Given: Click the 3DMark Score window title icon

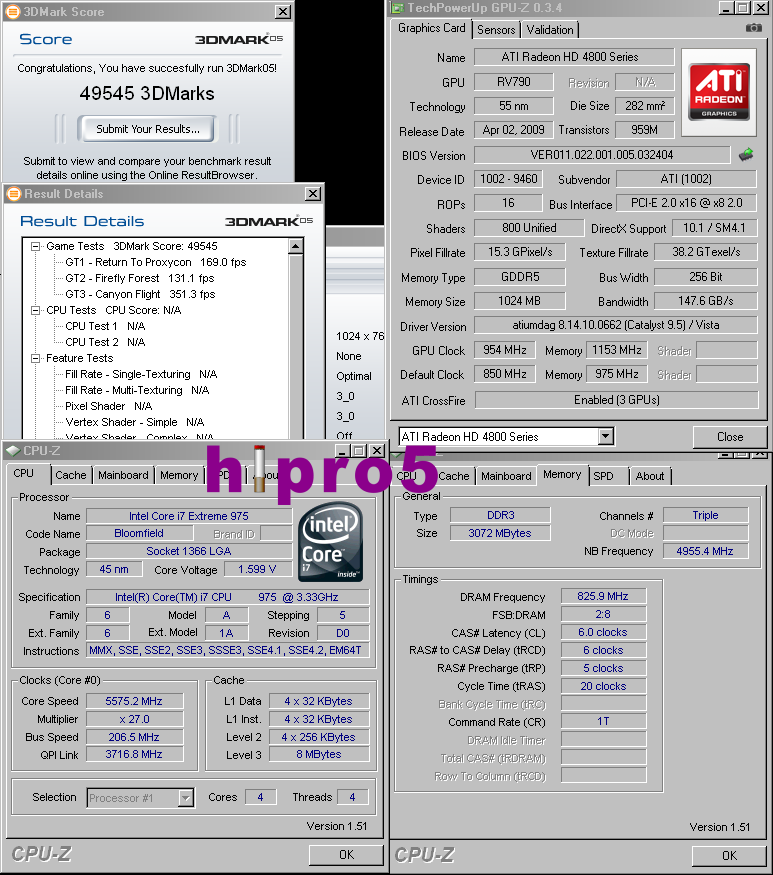Looking at the screenshot, I should (x=13, y=11).
